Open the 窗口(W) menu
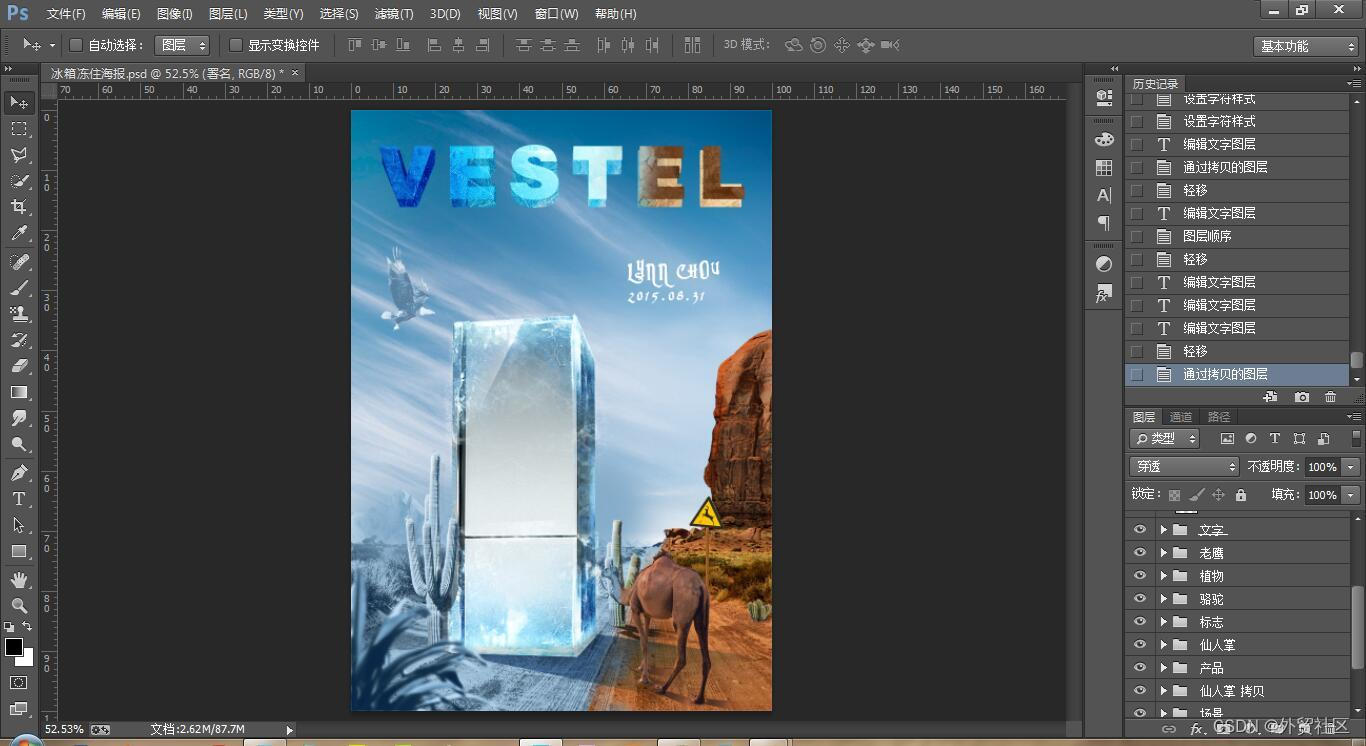Image resolution: width=1366 pixels, height=746 pixels. [x=556, y=14]
